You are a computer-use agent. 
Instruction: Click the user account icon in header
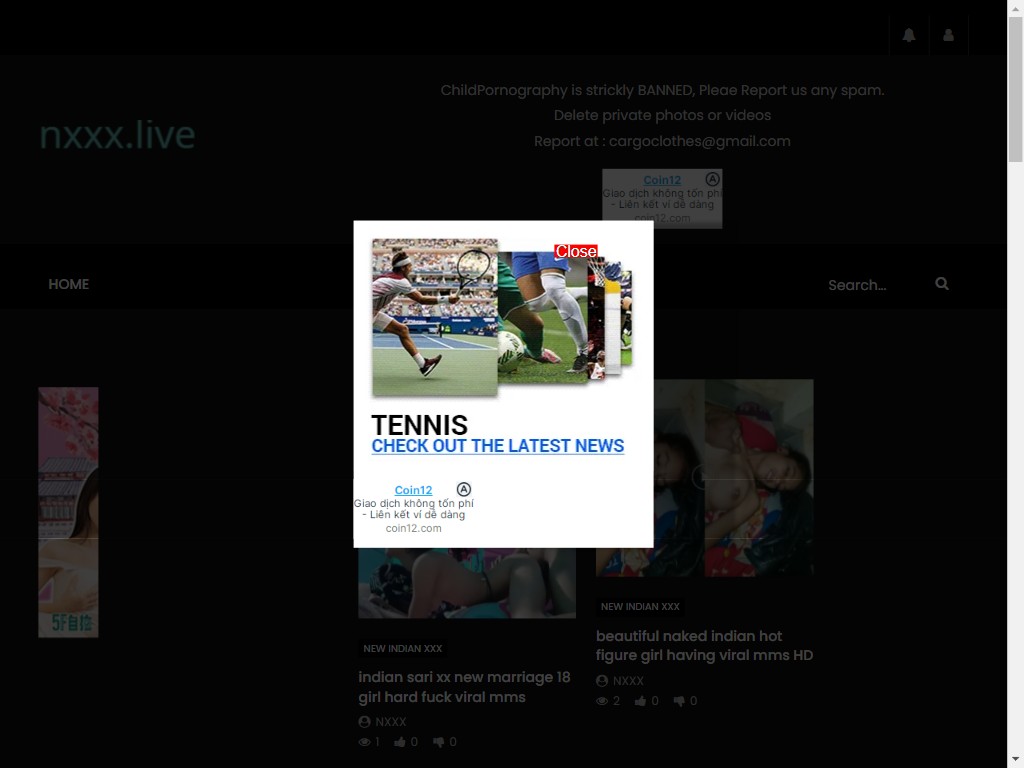point(948,35)
